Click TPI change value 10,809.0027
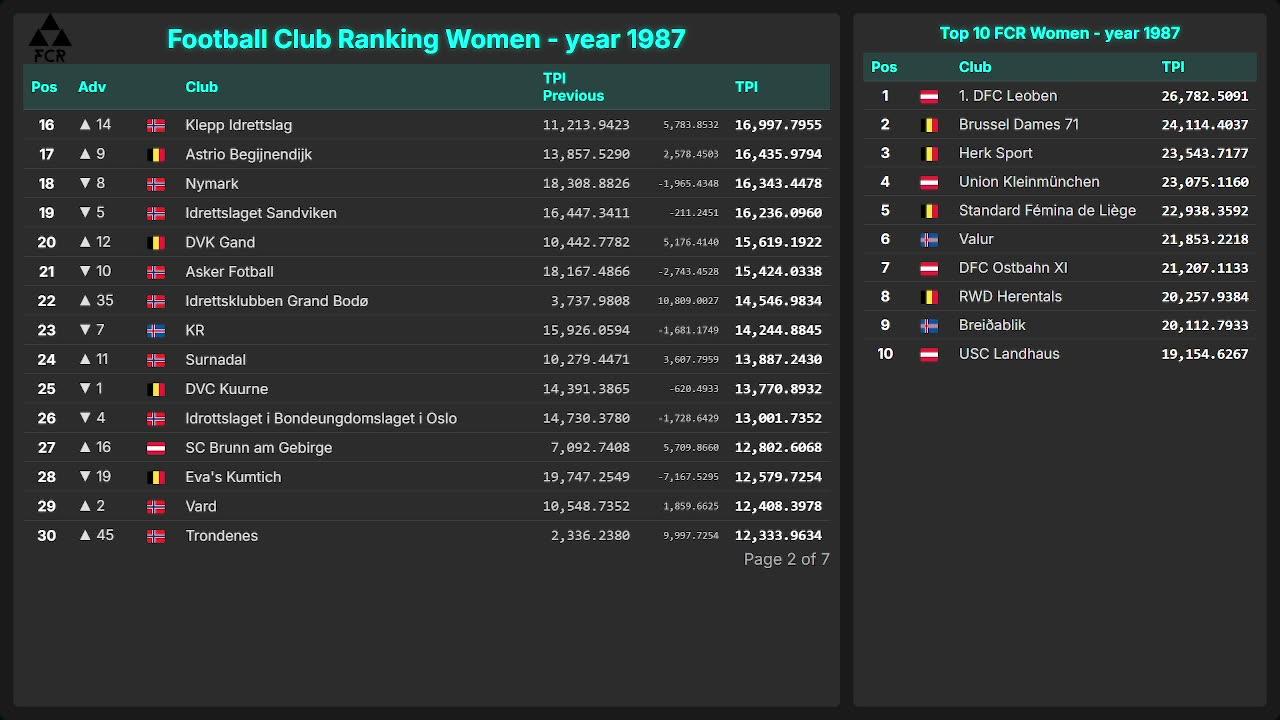The width and height of the screenshot is (1280, 720). click(688, 301)
